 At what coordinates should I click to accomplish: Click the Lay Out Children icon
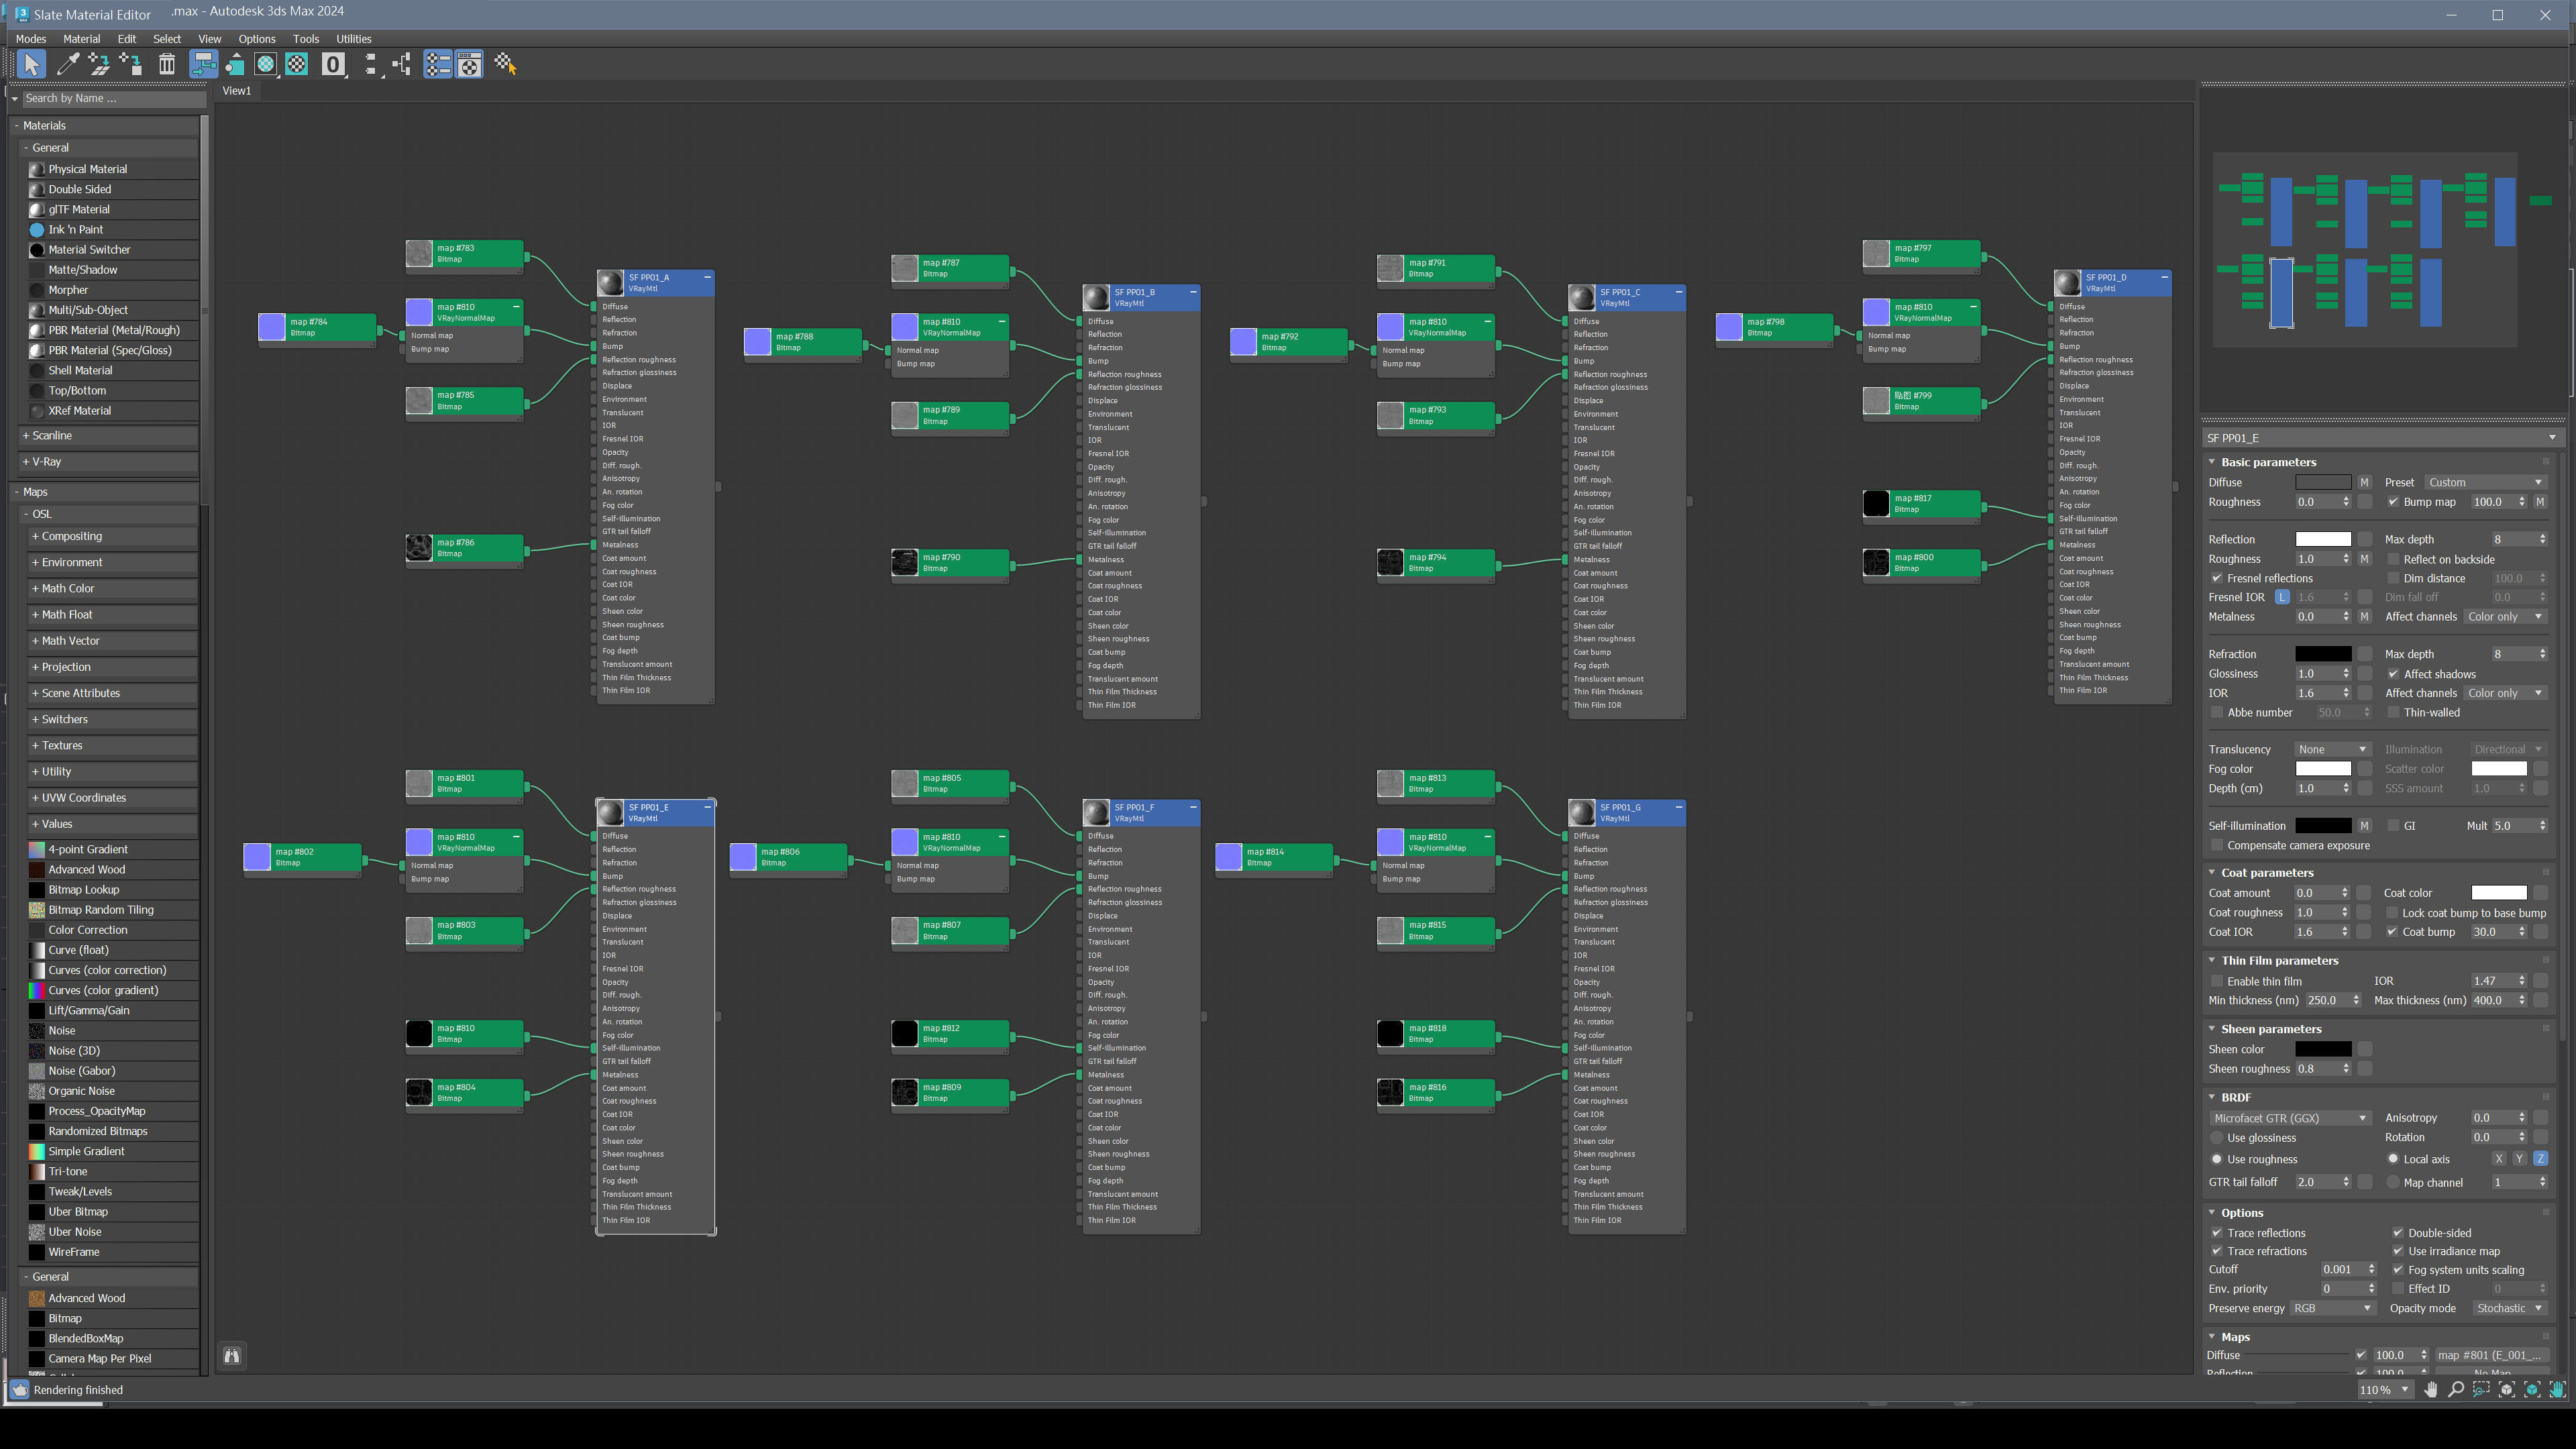[402, 65]
